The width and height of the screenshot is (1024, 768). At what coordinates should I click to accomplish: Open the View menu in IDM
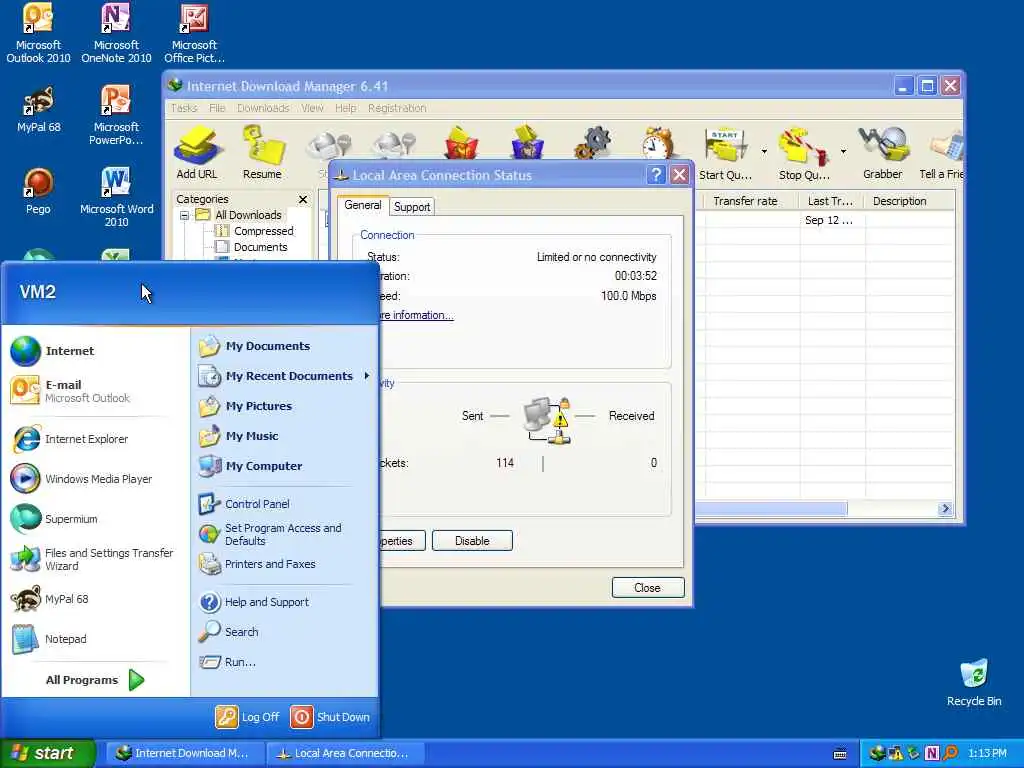coord(312,108)
